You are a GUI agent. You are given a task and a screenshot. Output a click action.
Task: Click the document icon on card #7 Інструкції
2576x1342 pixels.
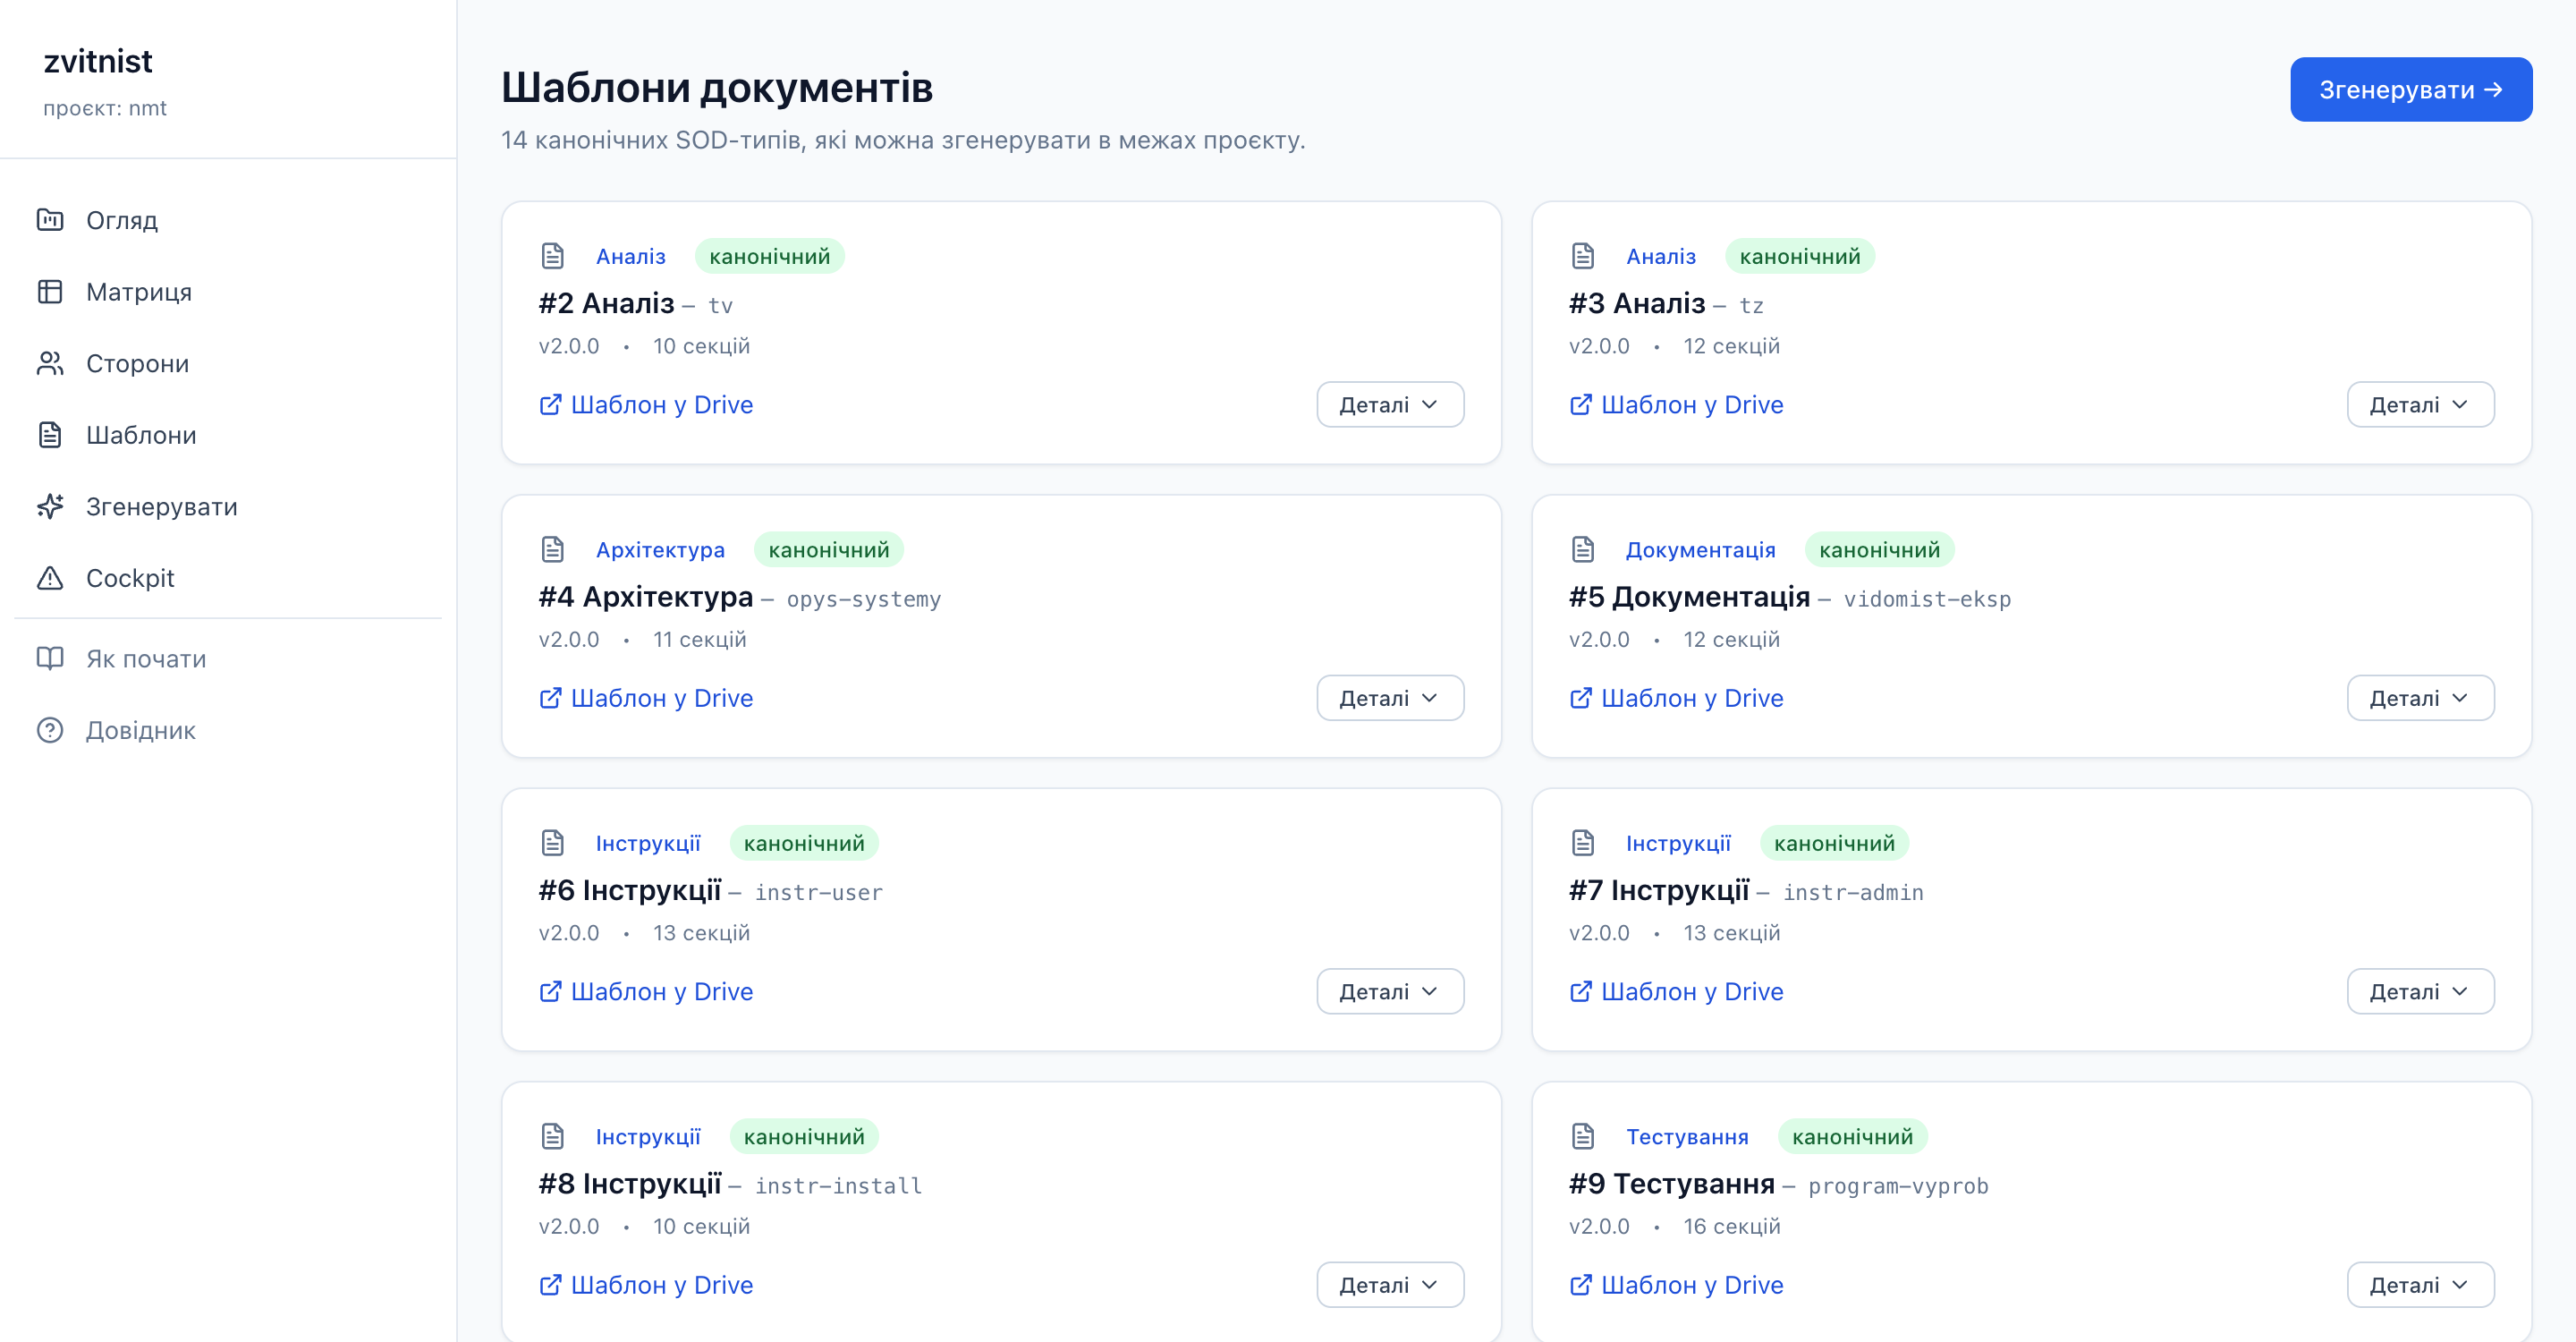click(x=1583, y=843)
